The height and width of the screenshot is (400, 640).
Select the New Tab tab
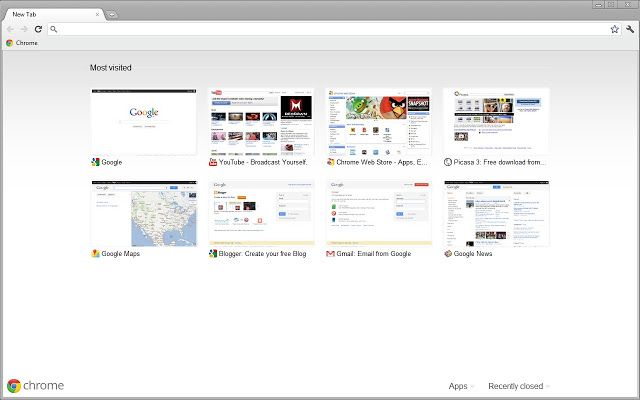point(53,14)
